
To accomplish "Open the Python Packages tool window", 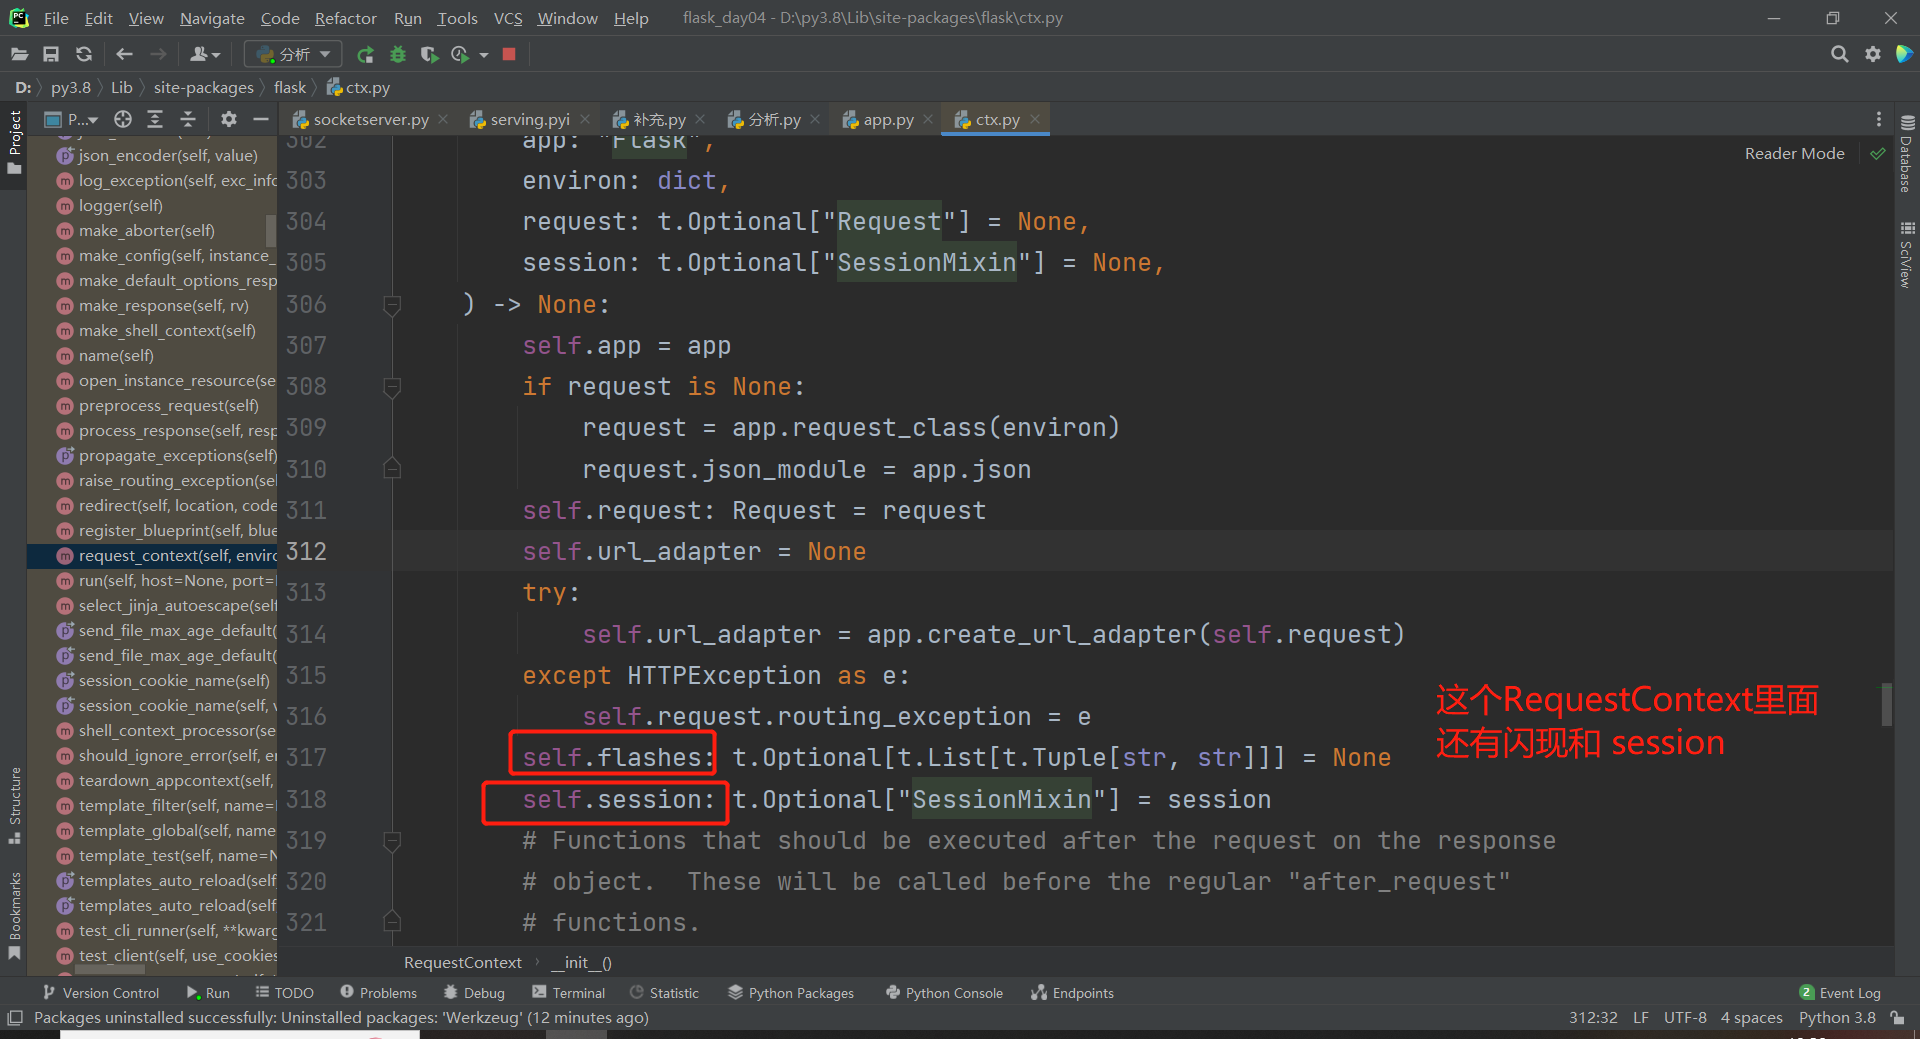I will tap(791, 993).
